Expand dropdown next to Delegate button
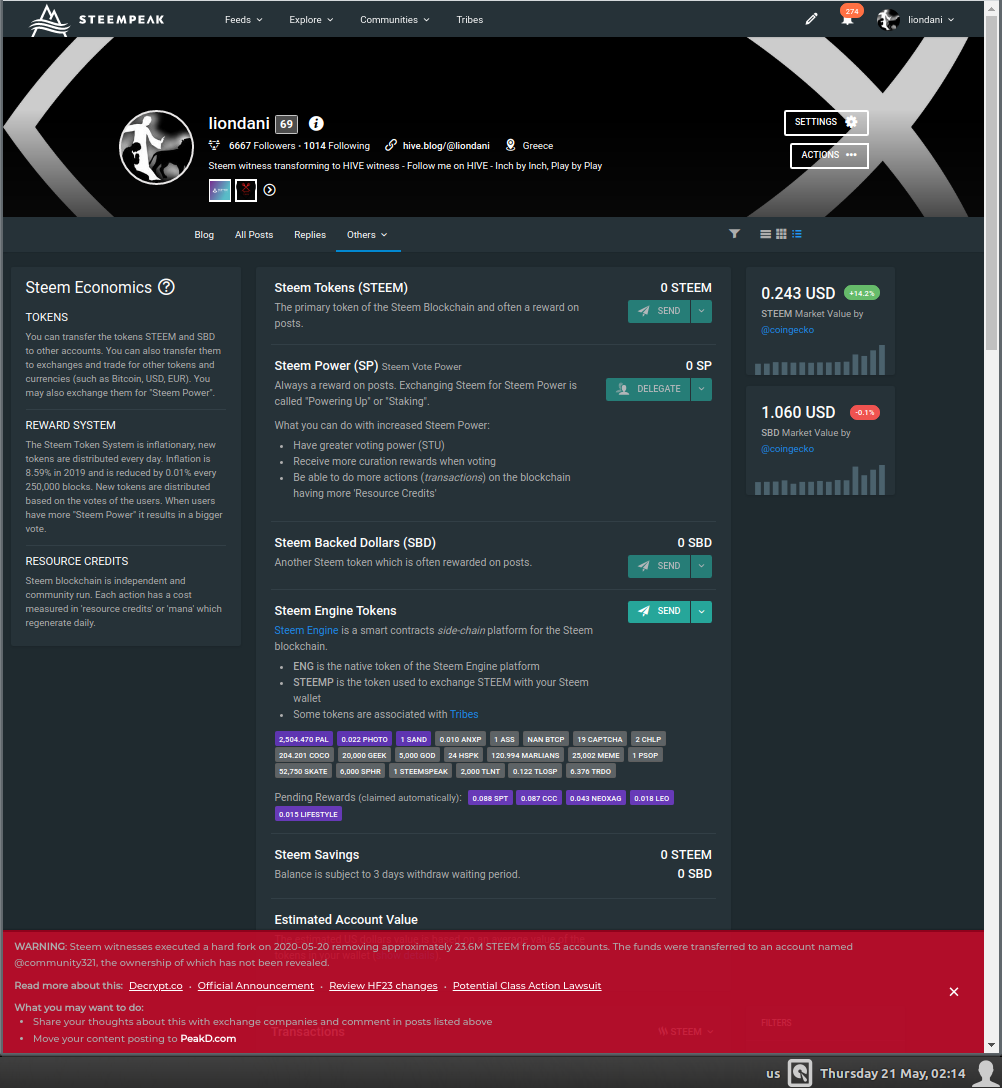The image size is (1002, 1088). 701,389
